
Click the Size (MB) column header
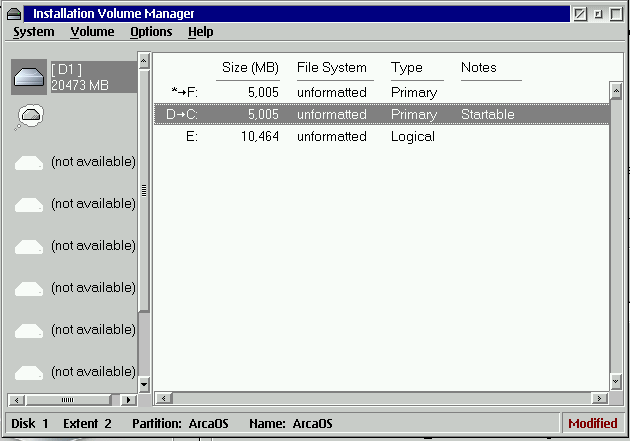pos(250,68)
